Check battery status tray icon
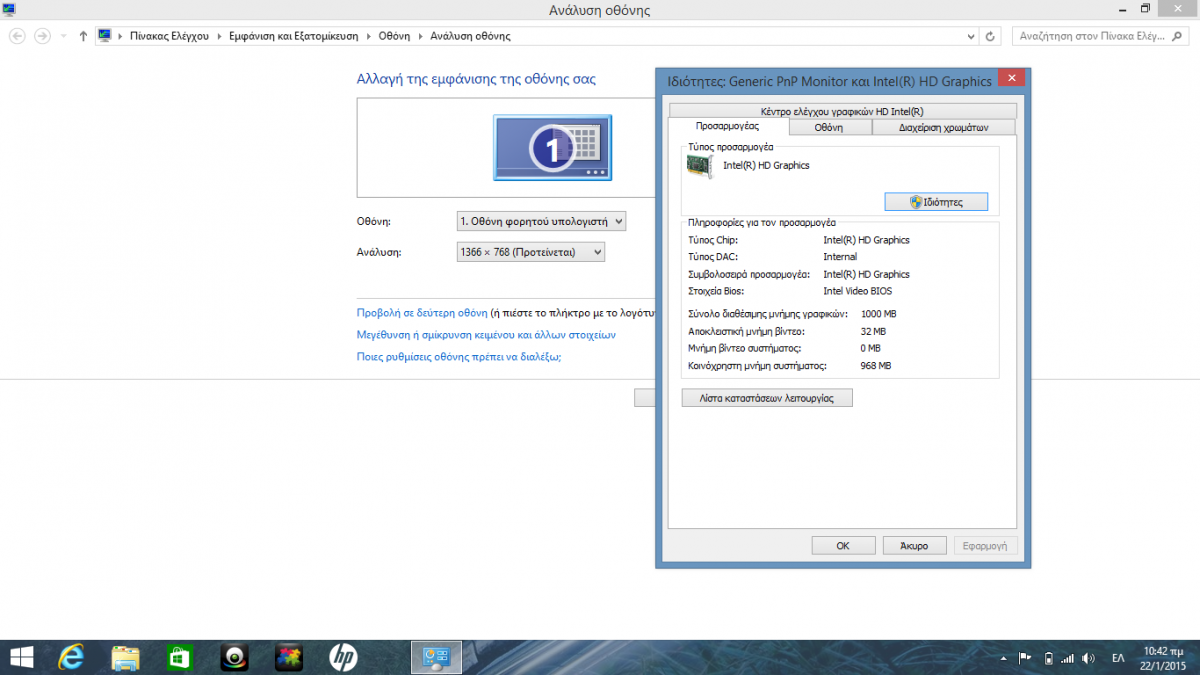 tap(1047, 658)
